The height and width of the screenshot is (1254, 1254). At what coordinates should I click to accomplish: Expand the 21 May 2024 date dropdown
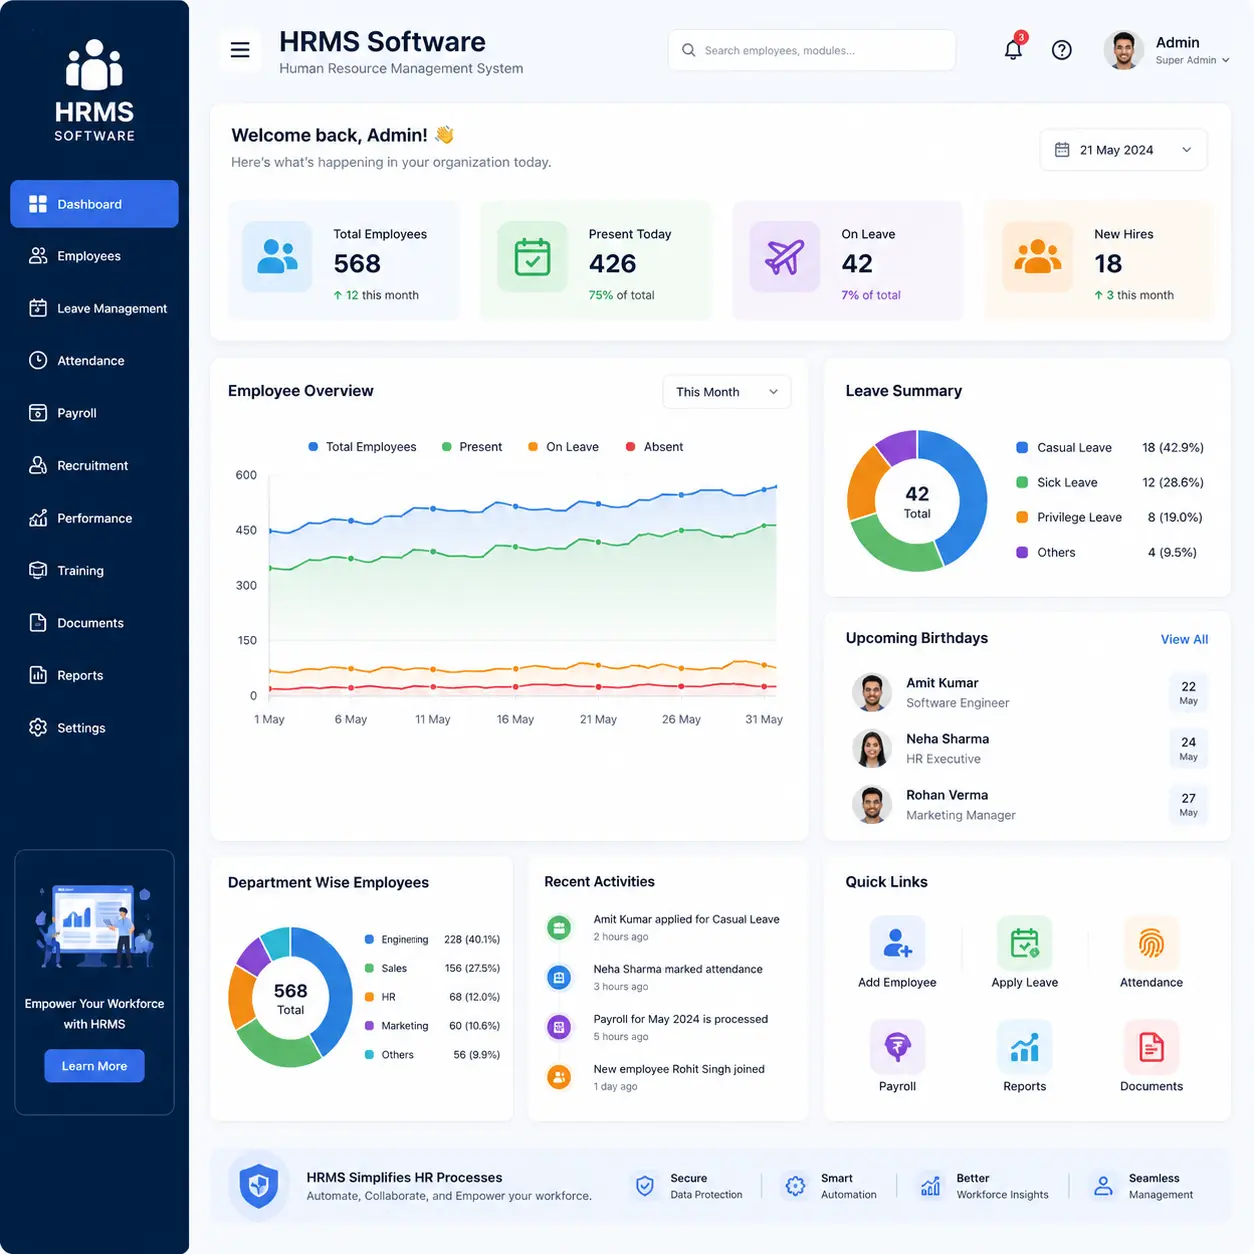pos(1123,150)
